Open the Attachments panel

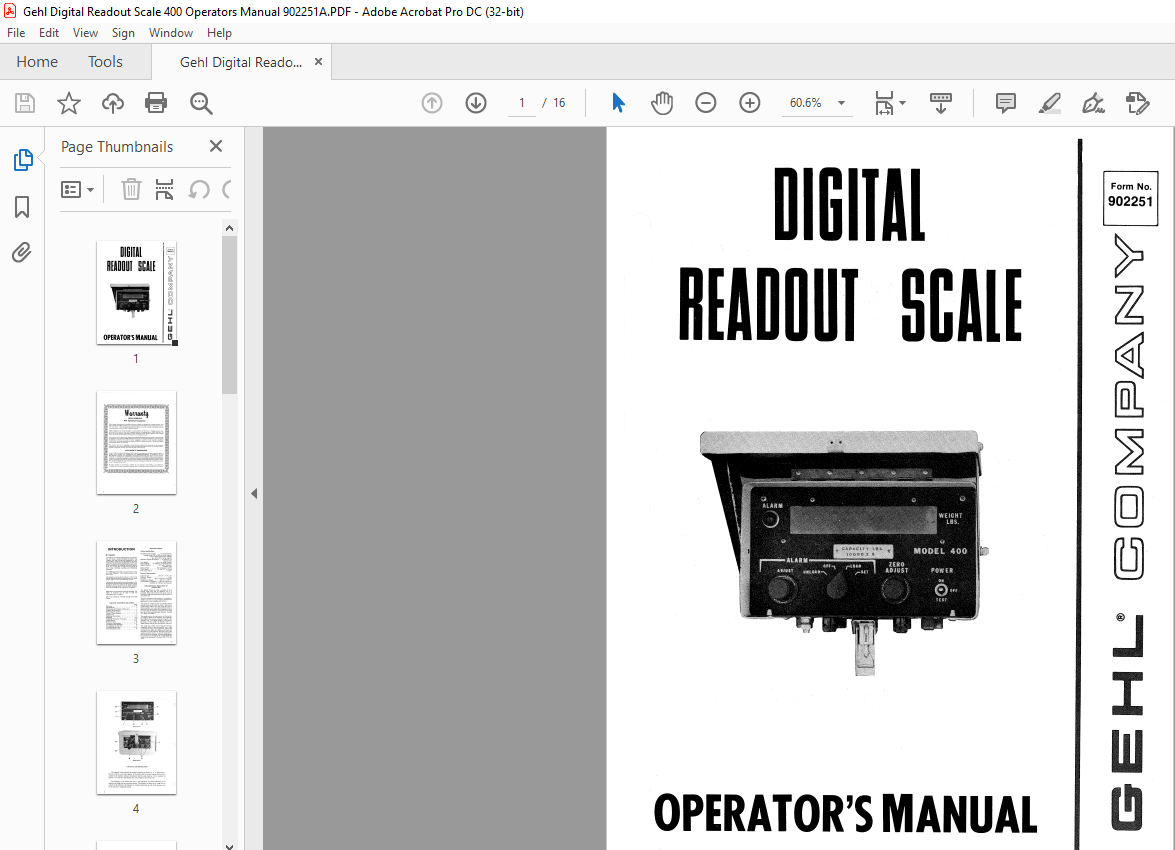tap(22, 252)
